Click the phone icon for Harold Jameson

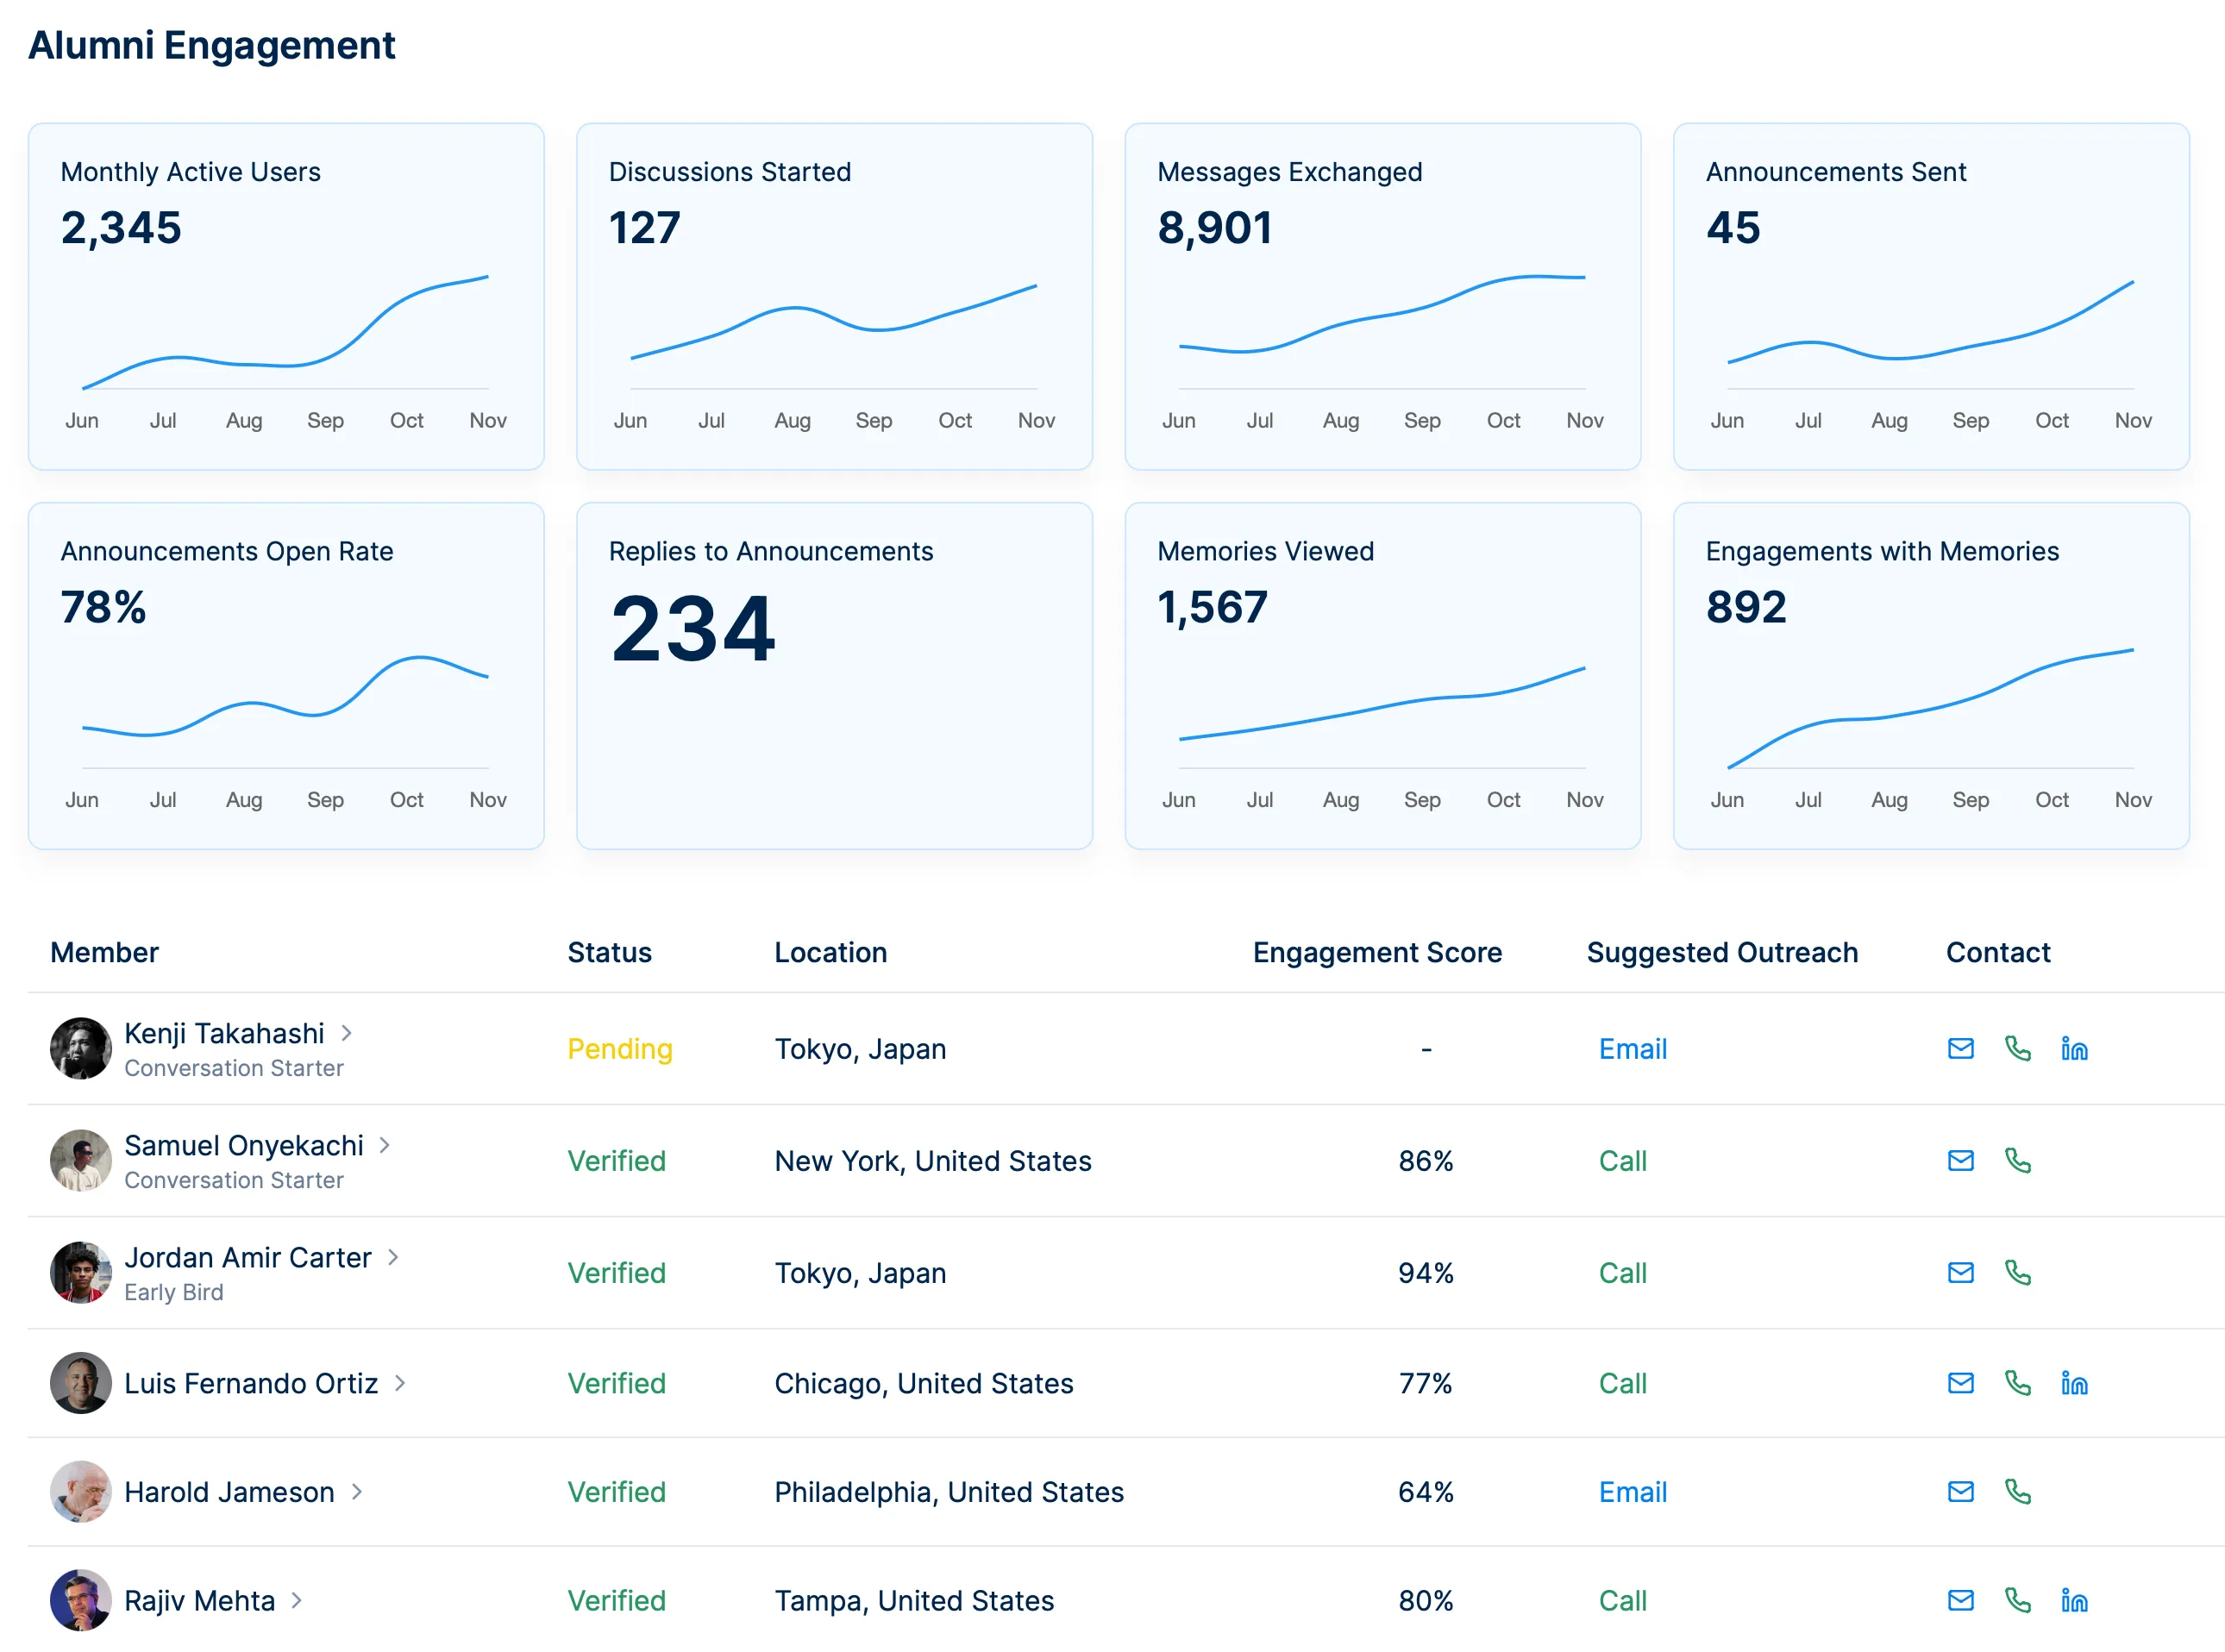pyautogui.click(x=2018, y=1491)
